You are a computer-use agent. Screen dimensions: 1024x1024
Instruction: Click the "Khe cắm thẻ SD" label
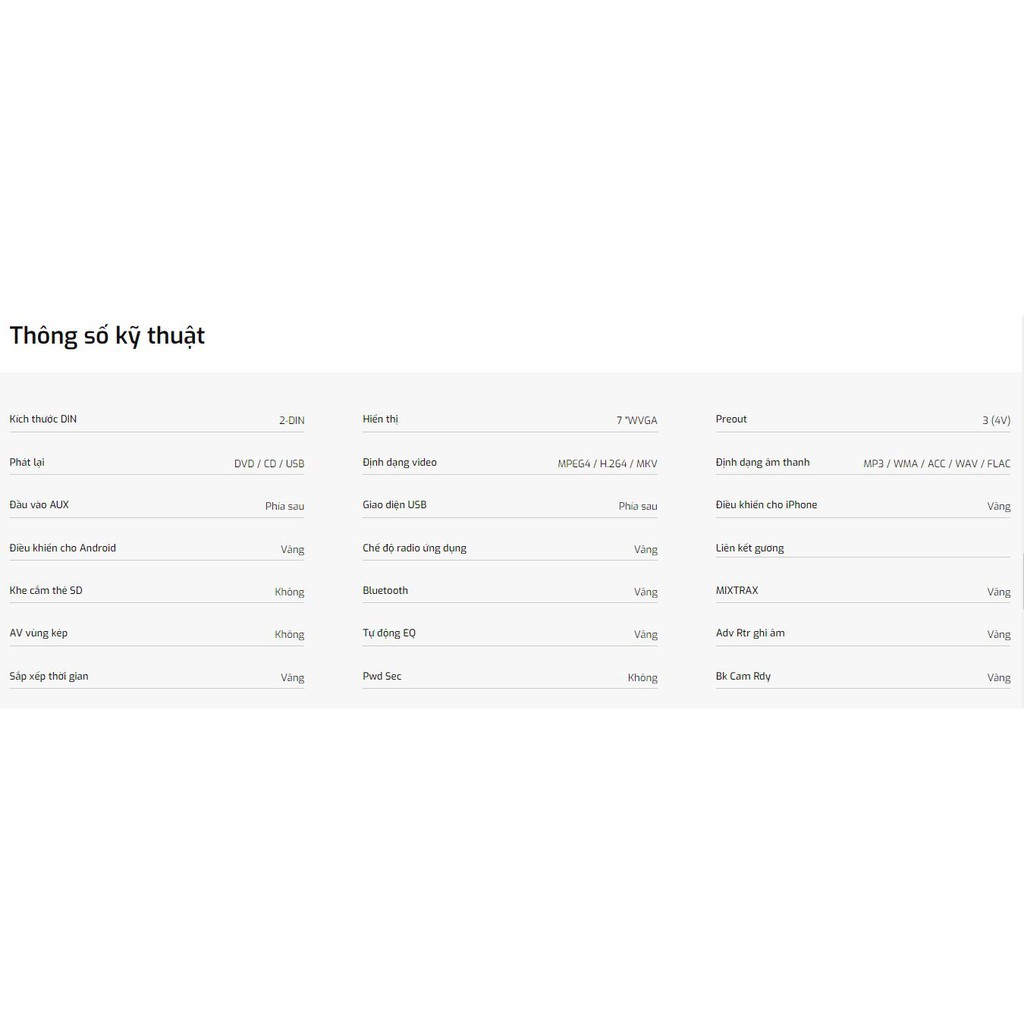click(x=46, y=590)
